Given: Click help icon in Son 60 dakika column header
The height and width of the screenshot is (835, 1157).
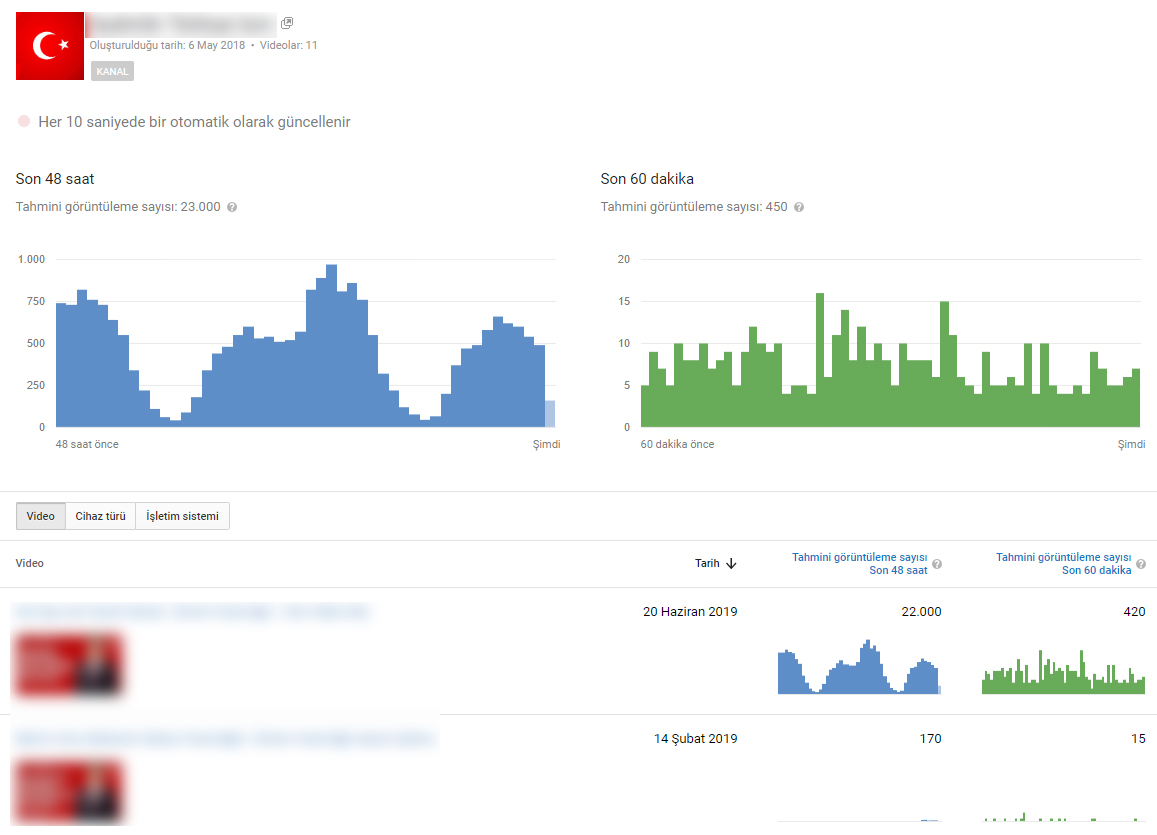Looking at the screenshot, I should (x=1141, y=564).
